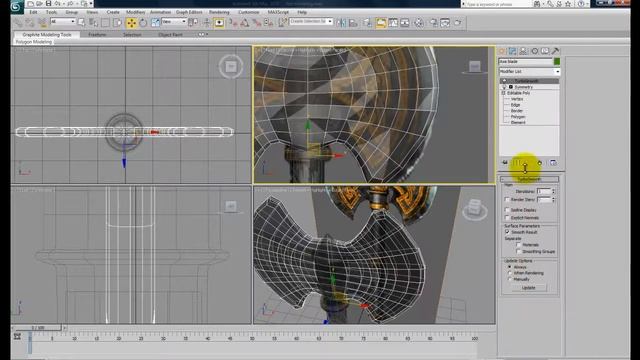Adjust the Render Iters spinner arrows
The width and height of the screenshot is (640, 360).
tap(553, 200)
